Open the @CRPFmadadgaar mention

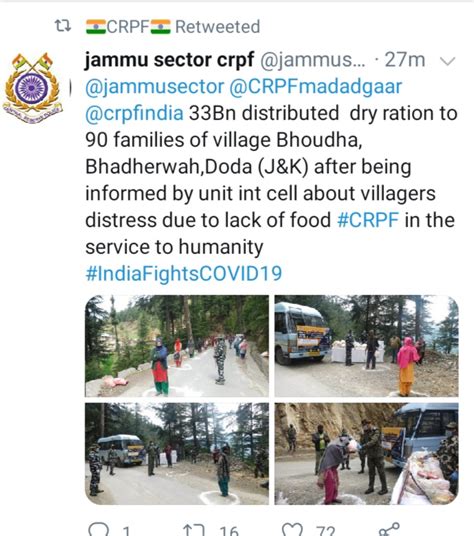point(315,86)
